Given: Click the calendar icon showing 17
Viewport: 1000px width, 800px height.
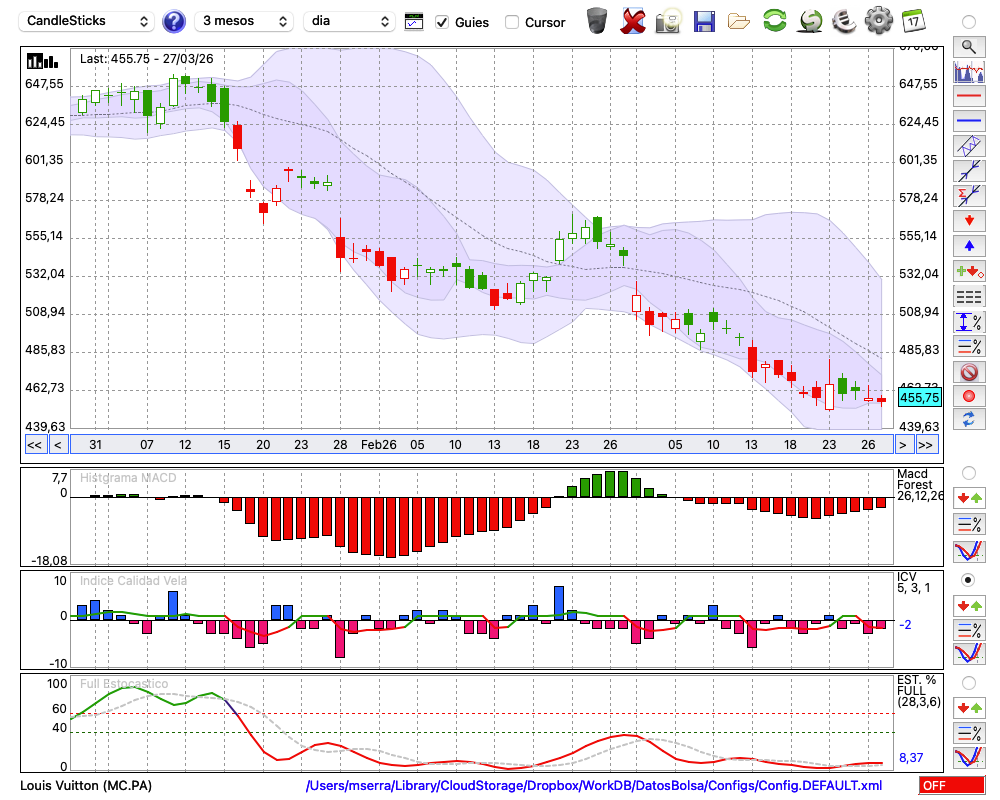Looking at the screenshot, I should (913, 21).
